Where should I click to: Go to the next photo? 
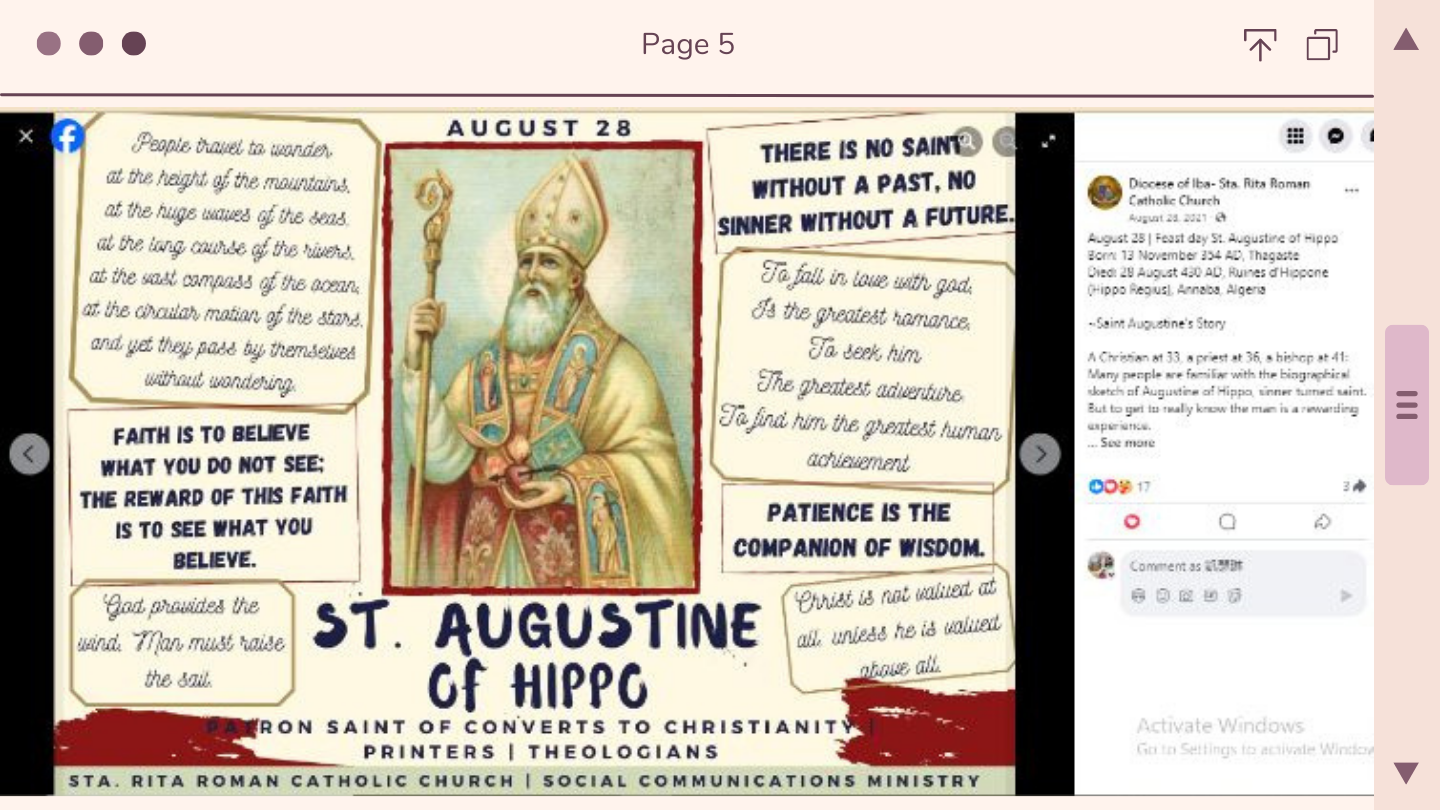coord(1040,454)
